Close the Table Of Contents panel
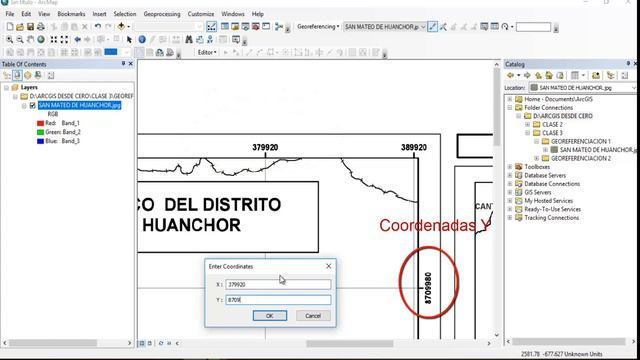The height and width of the screenshot is (360, 640). (131, 64)
